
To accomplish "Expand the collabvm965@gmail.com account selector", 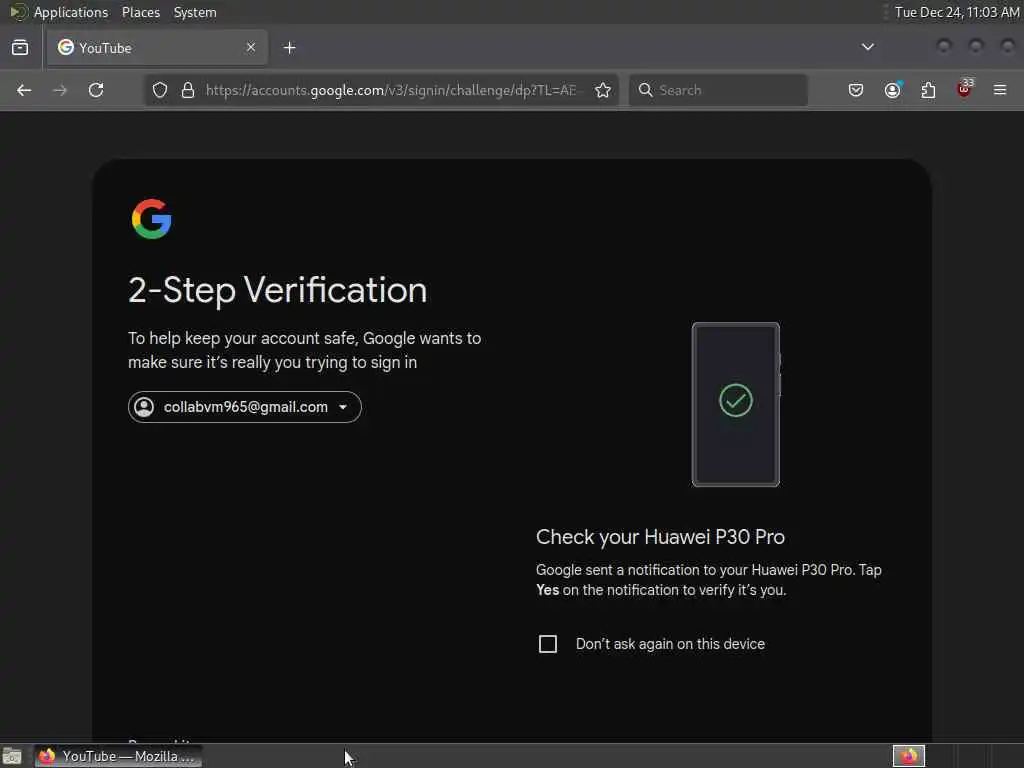I will point(244,407).
